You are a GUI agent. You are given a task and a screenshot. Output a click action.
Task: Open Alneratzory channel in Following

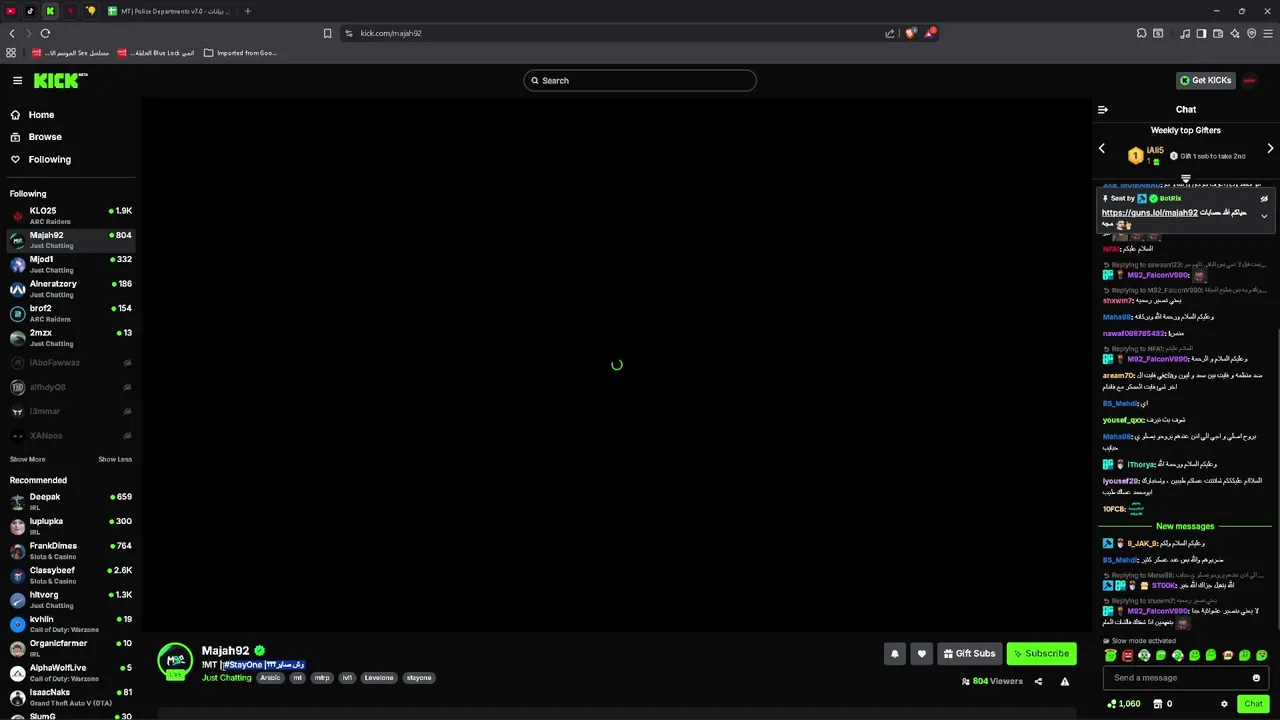[70, 288]
